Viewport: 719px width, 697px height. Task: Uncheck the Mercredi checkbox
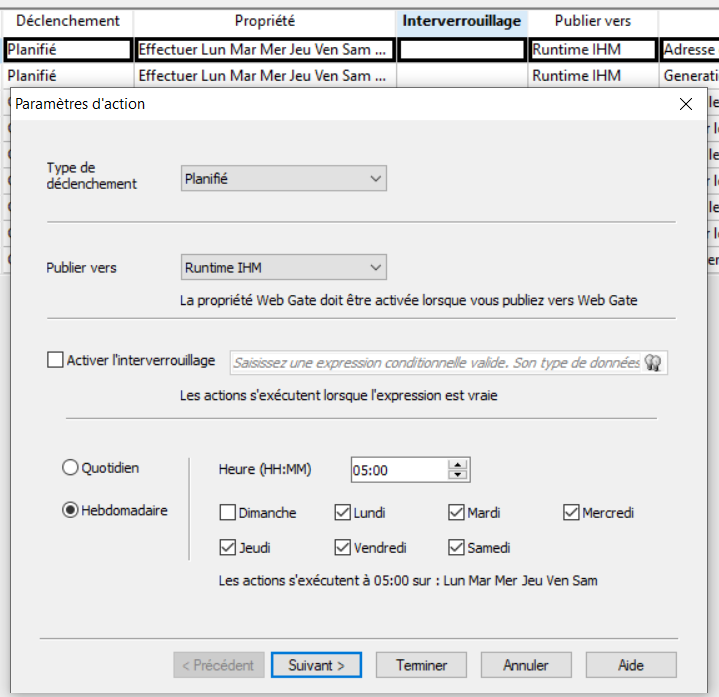pos(571,513)
